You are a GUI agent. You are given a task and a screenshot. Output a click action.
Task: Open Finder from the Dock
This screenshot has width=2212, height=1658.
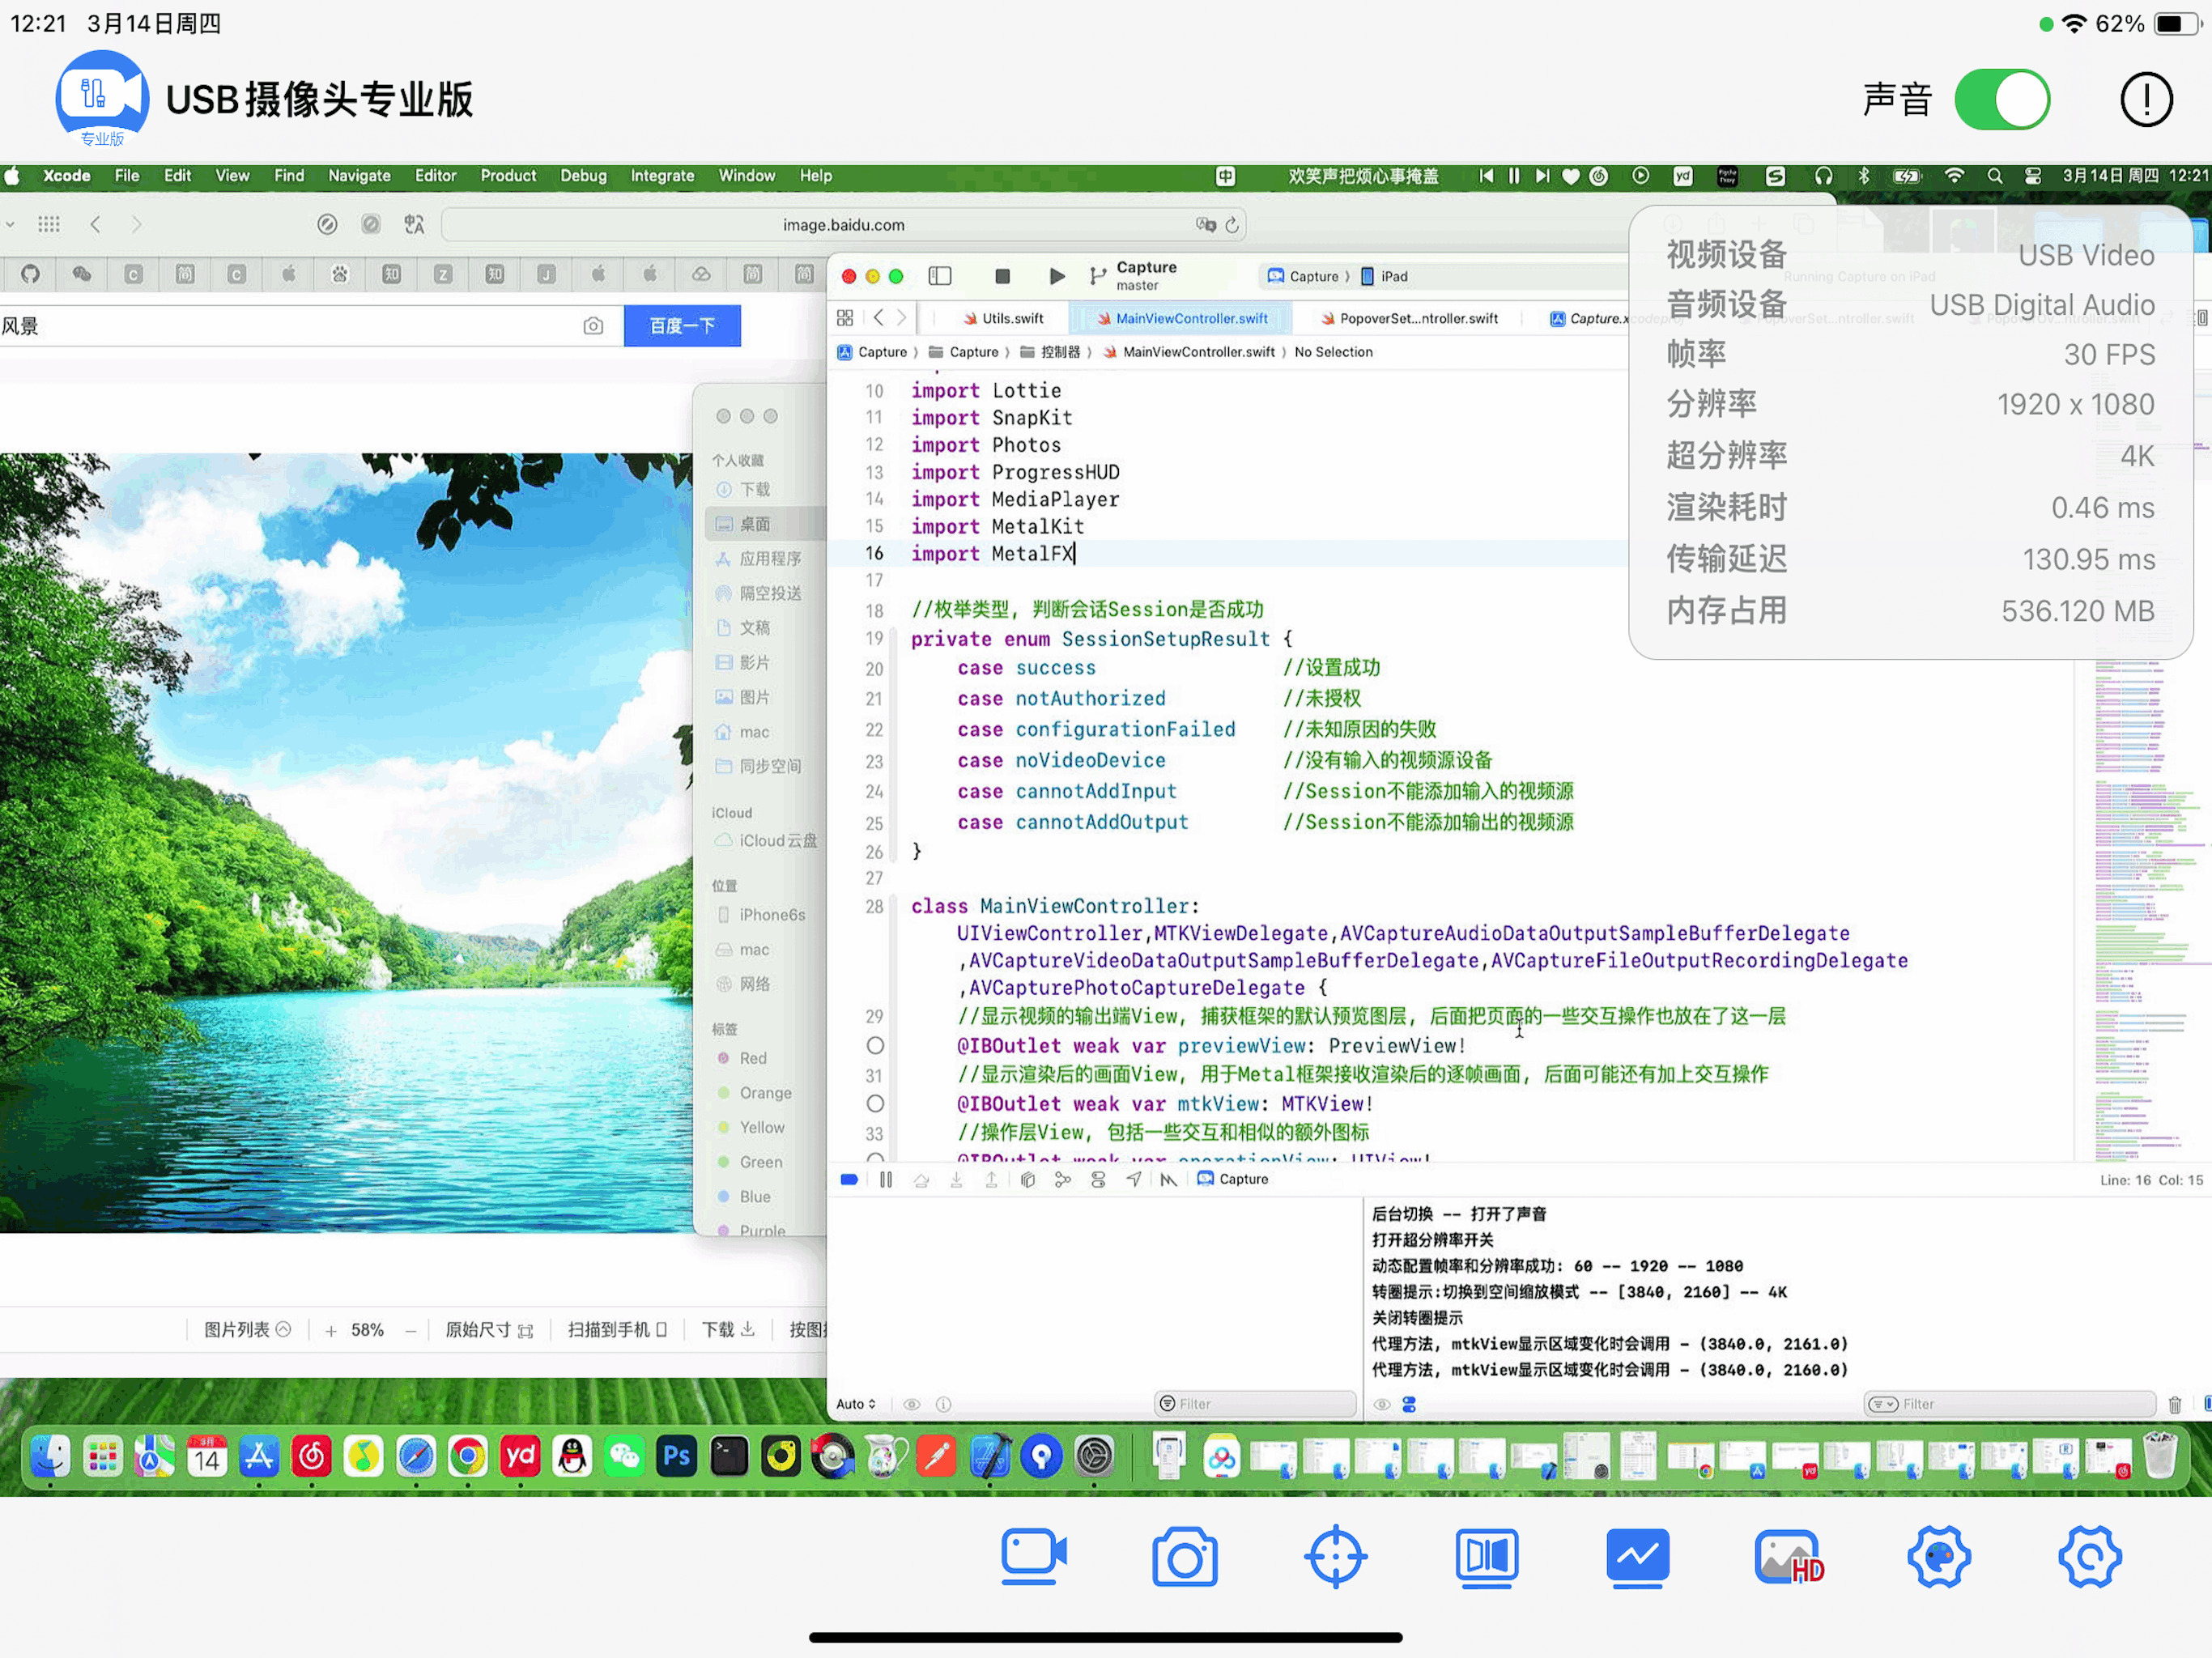[x=50, y=1456]
